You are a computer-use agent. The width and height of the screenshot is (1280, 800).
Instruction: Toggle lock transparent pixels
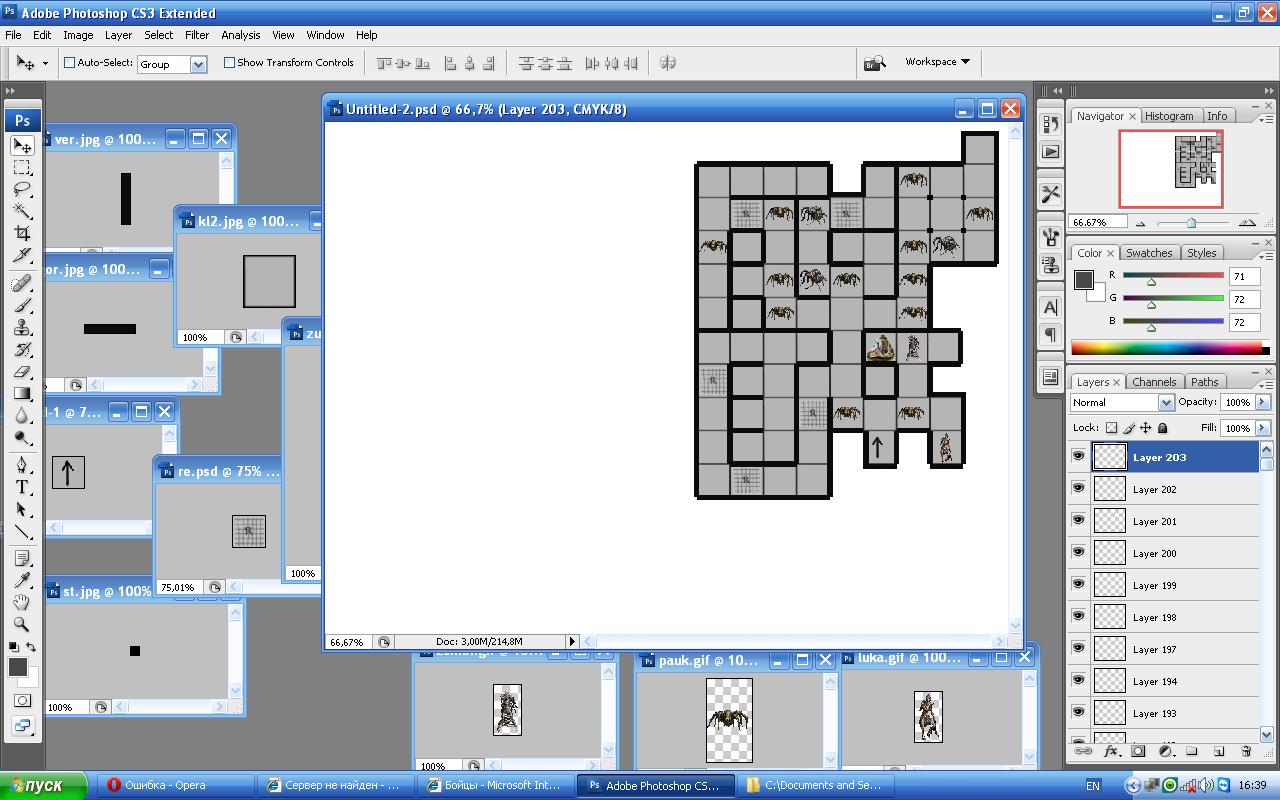click(x=1111, y=428)
